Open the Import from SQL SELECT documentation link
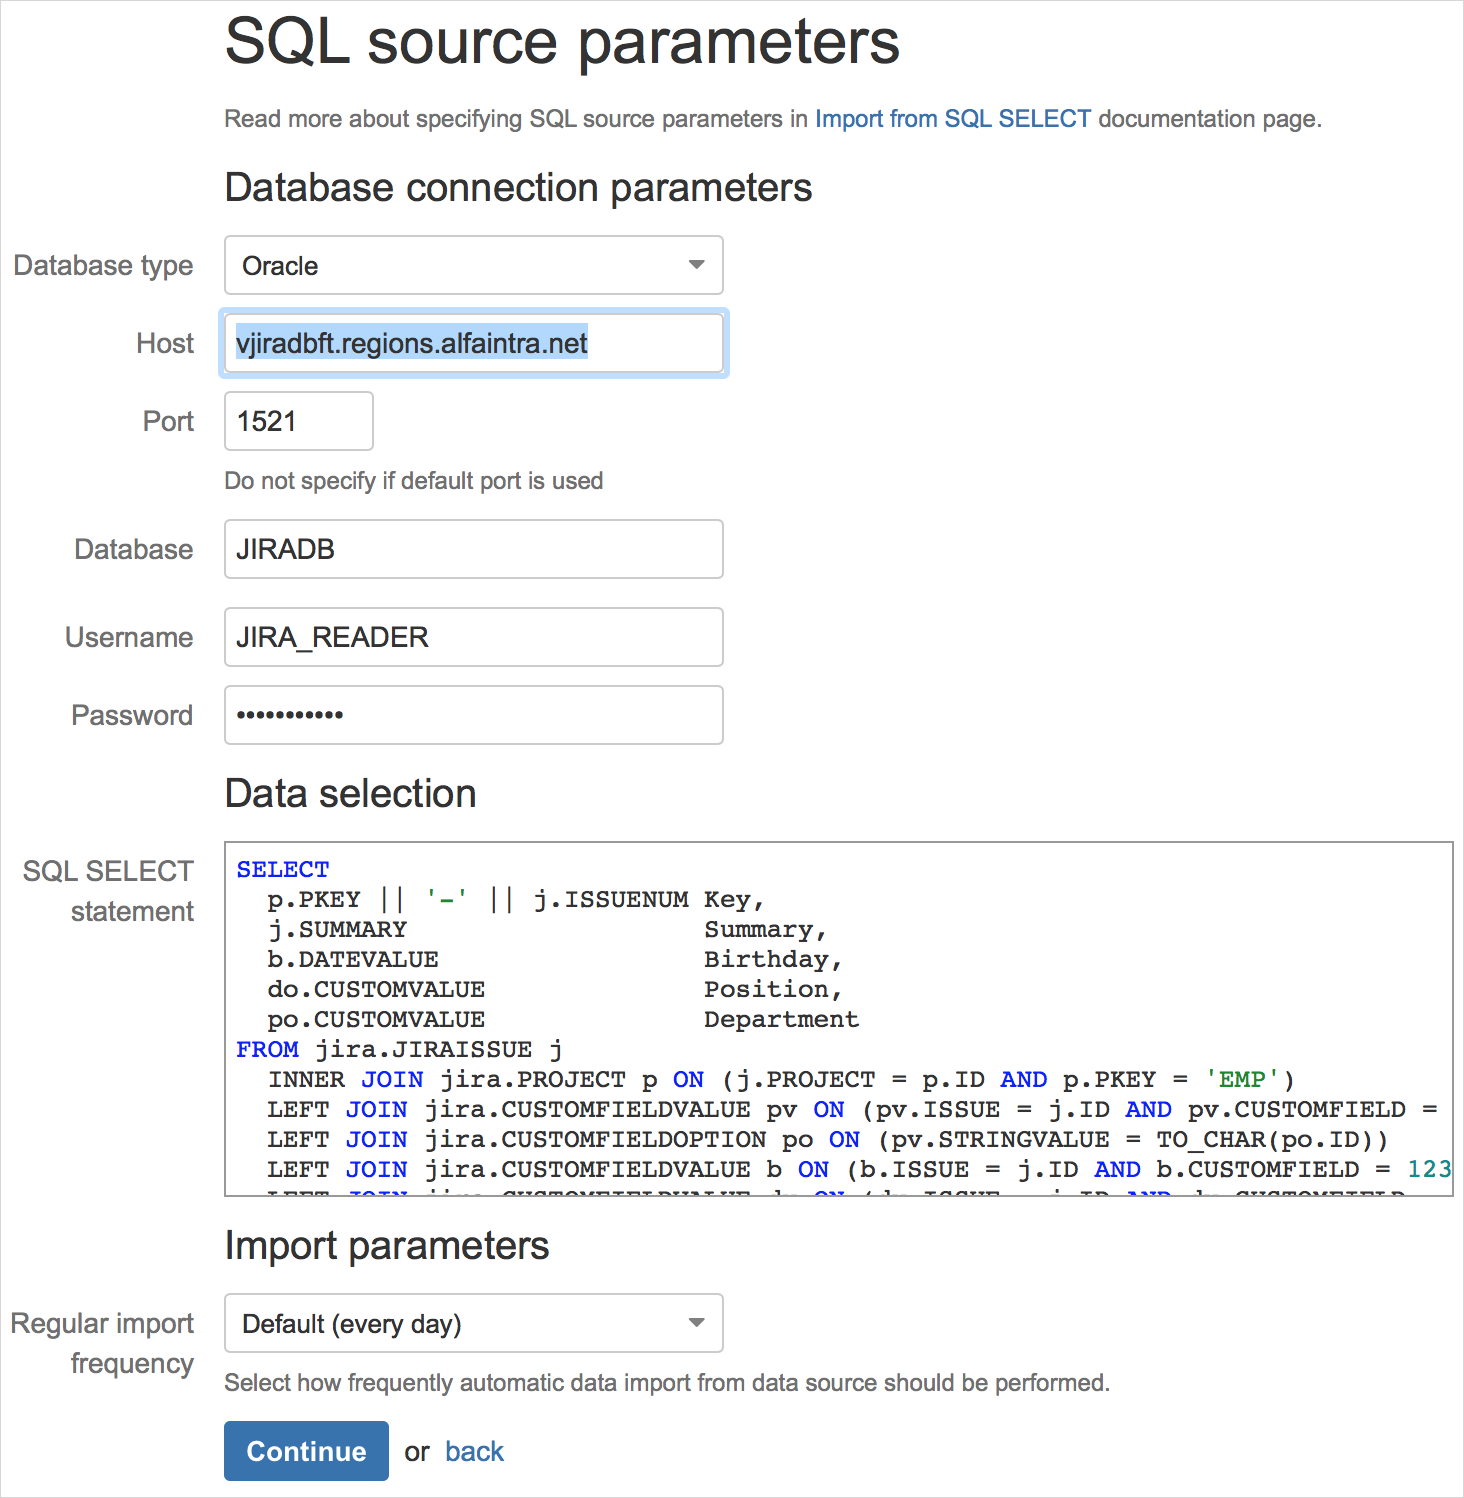Screen dimensions: 1464x1498 pyautogui.click(x=952, y=119)
